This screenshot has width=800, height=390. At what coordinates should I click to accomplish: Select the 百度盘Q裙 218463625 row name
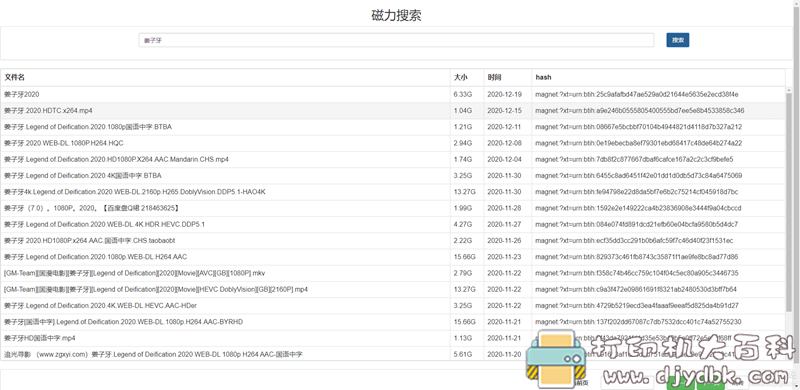pyautogui.click(x=92, y=208)
